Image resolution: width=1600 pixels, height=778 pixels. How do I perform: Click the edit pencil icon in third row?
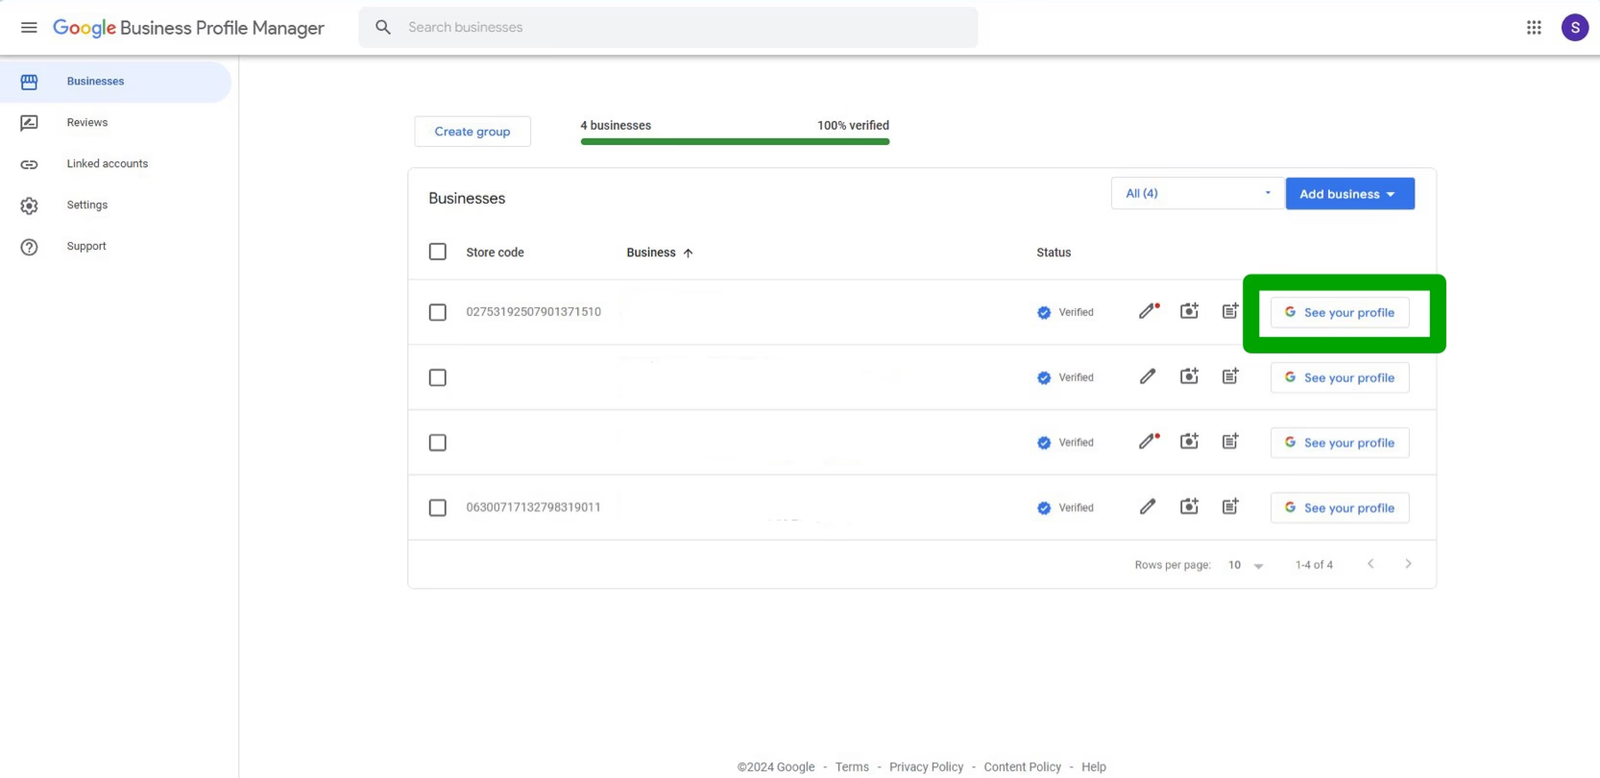1148,442
